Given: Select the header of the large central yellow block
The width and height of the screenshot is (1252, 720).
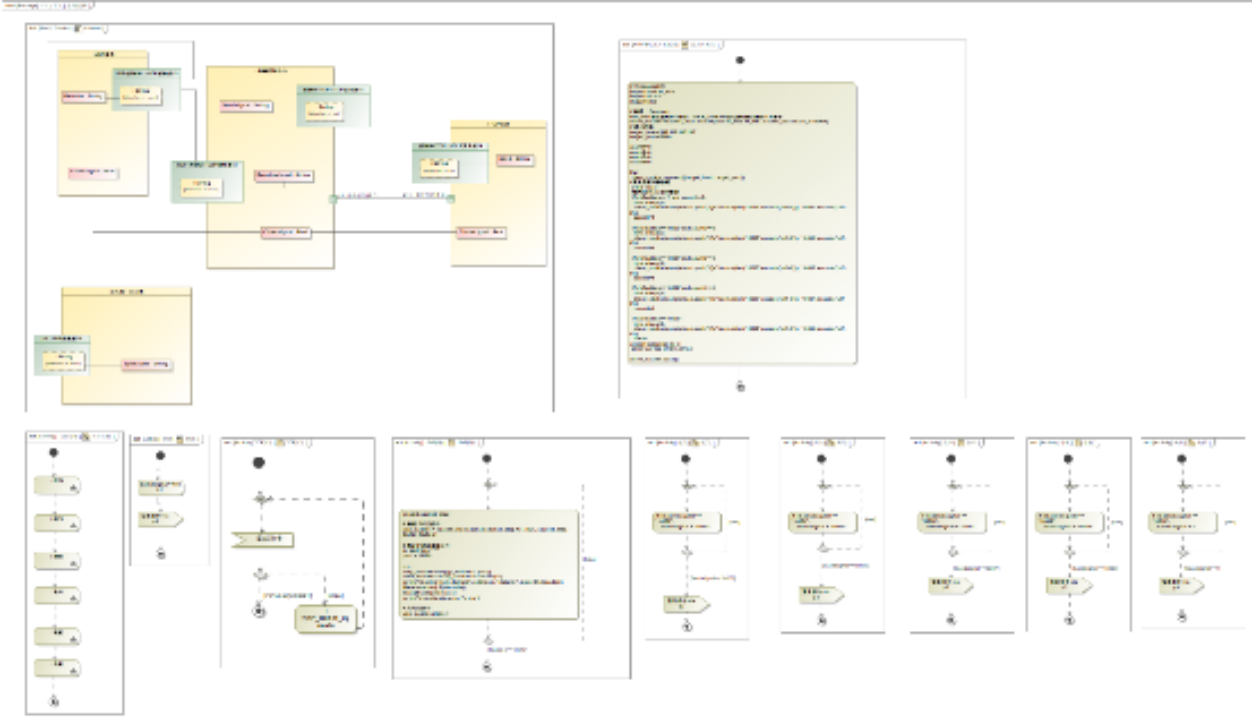Looking at the screenshot, I should (270, 72).
